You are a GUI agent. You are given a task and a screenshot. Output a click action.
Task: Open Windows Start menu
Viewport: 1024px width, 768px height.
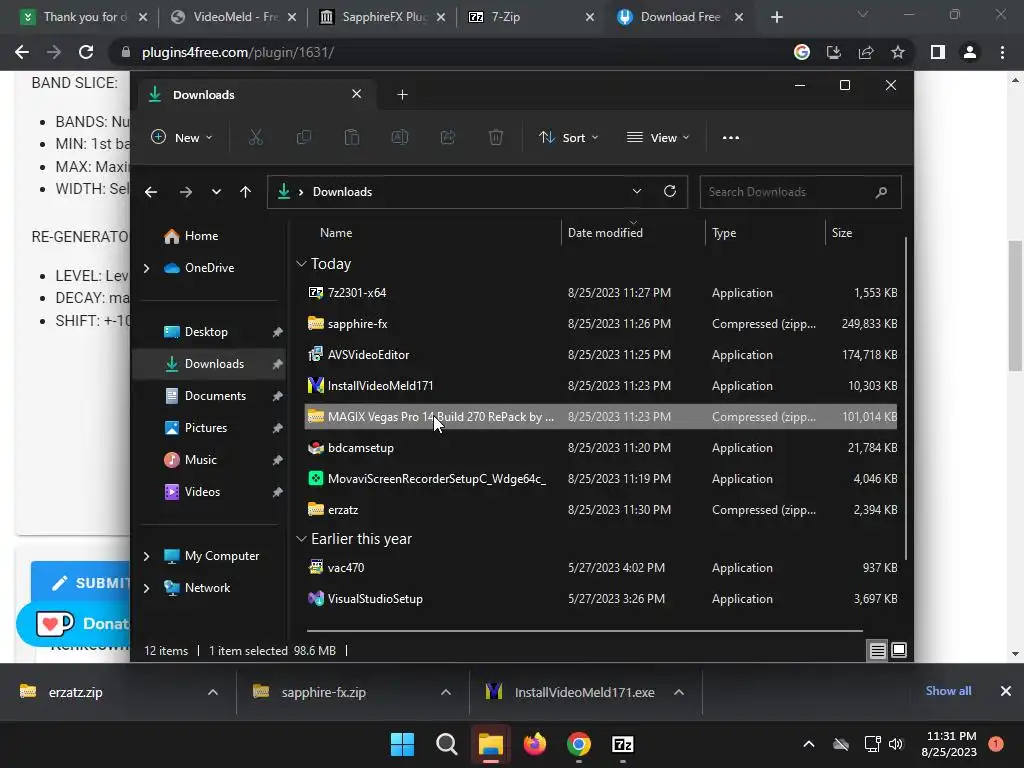tap(402, 744)
